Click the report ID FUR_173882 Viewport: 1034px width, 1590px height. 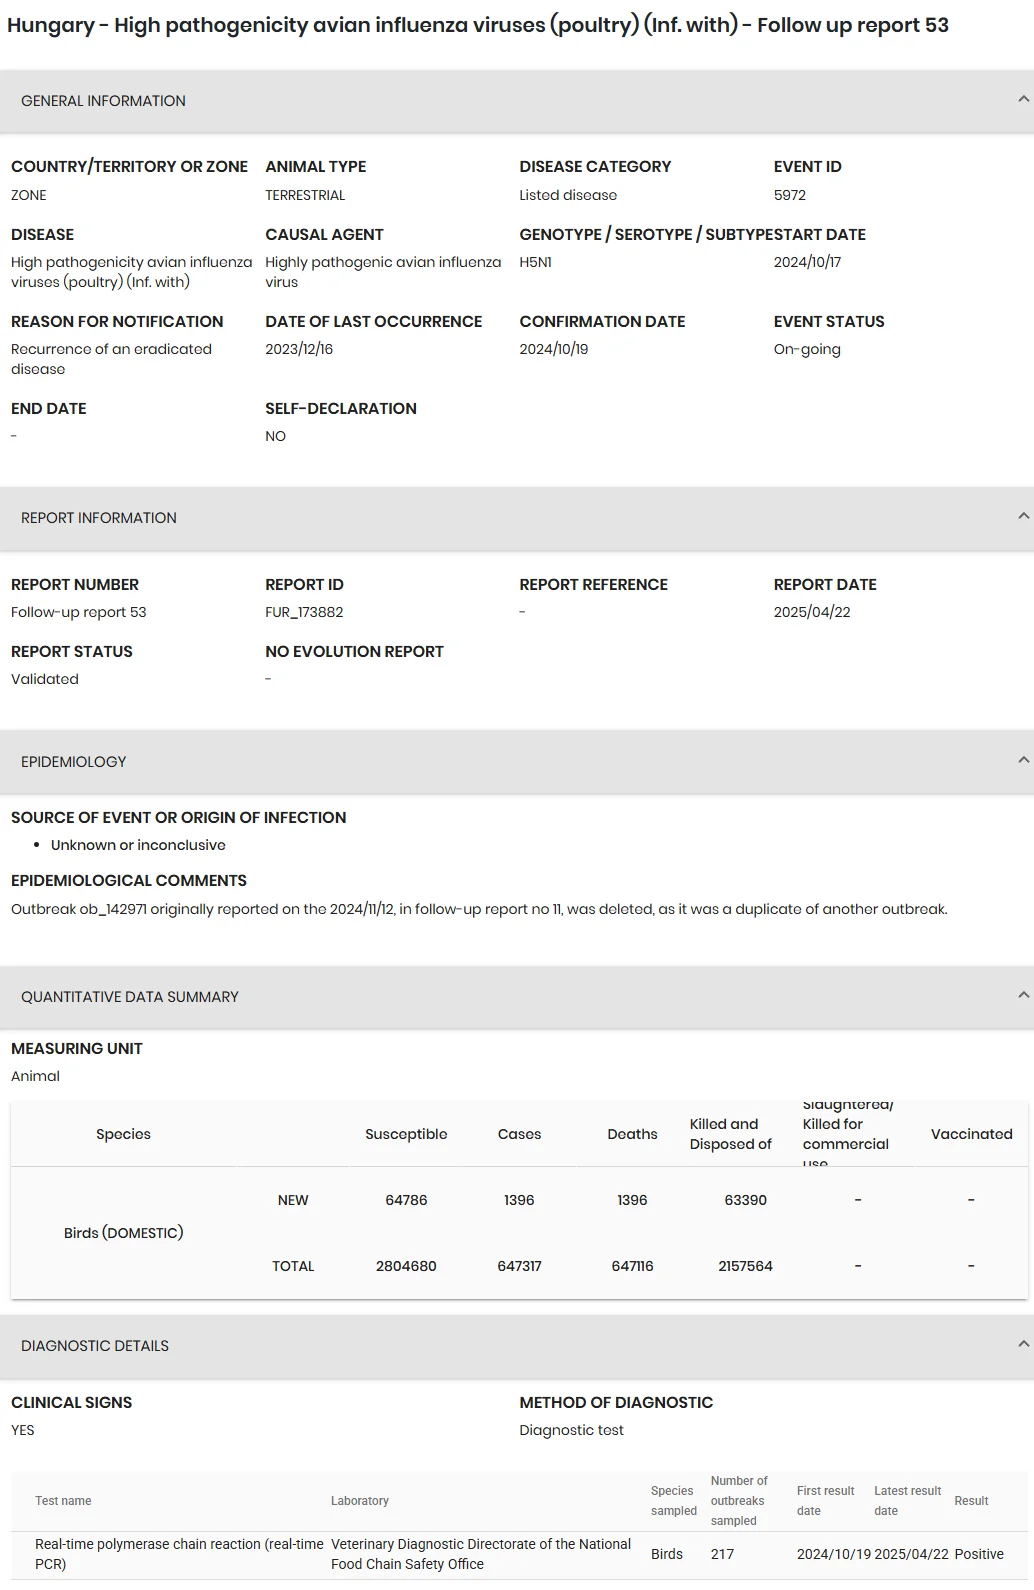304,612
